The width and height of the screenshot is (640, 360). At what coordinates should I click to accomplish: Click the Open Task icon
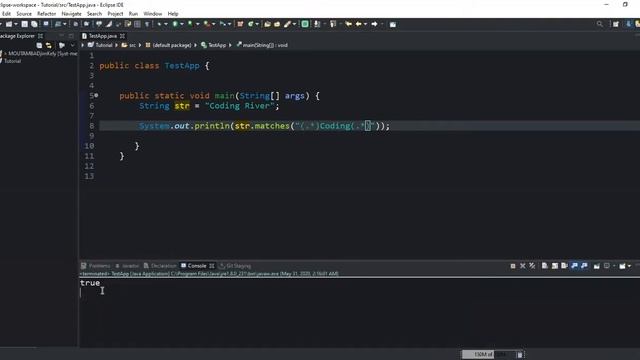pyautogui.click(x=277, y=24)
